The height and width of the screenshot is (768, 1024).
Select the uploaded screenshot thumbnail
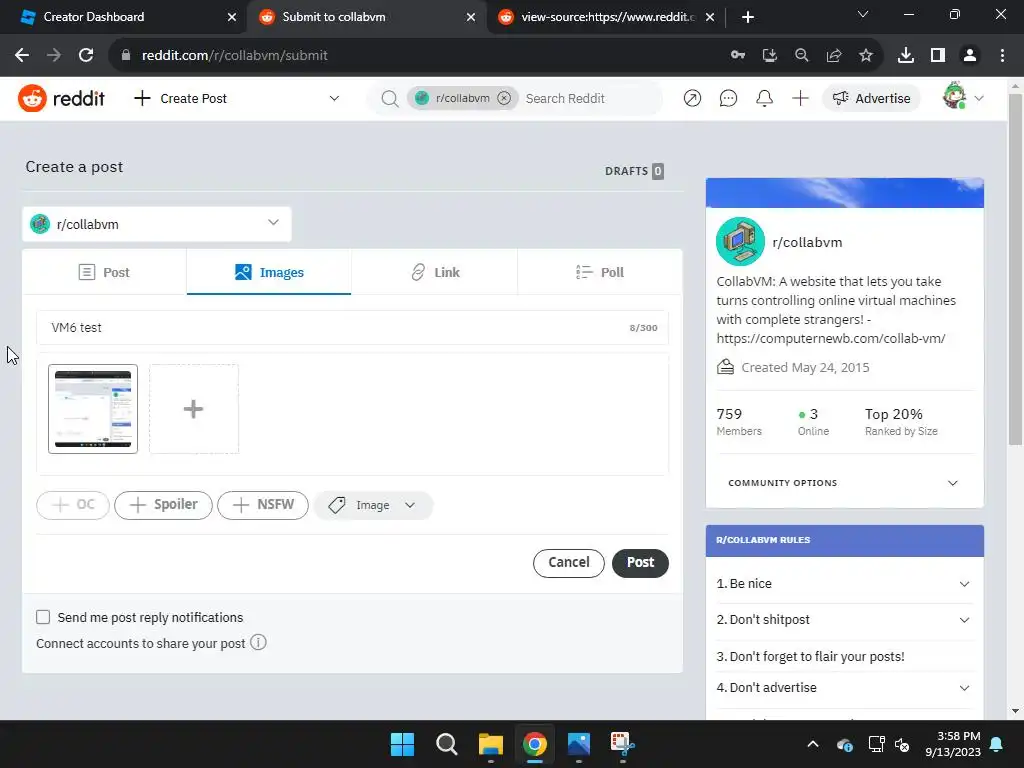(93, 409)
